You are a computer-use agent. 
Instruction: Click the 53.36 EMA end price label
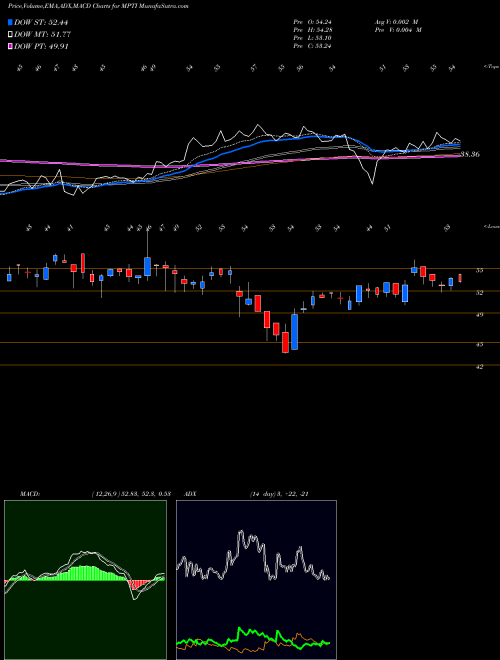(470, 154)
